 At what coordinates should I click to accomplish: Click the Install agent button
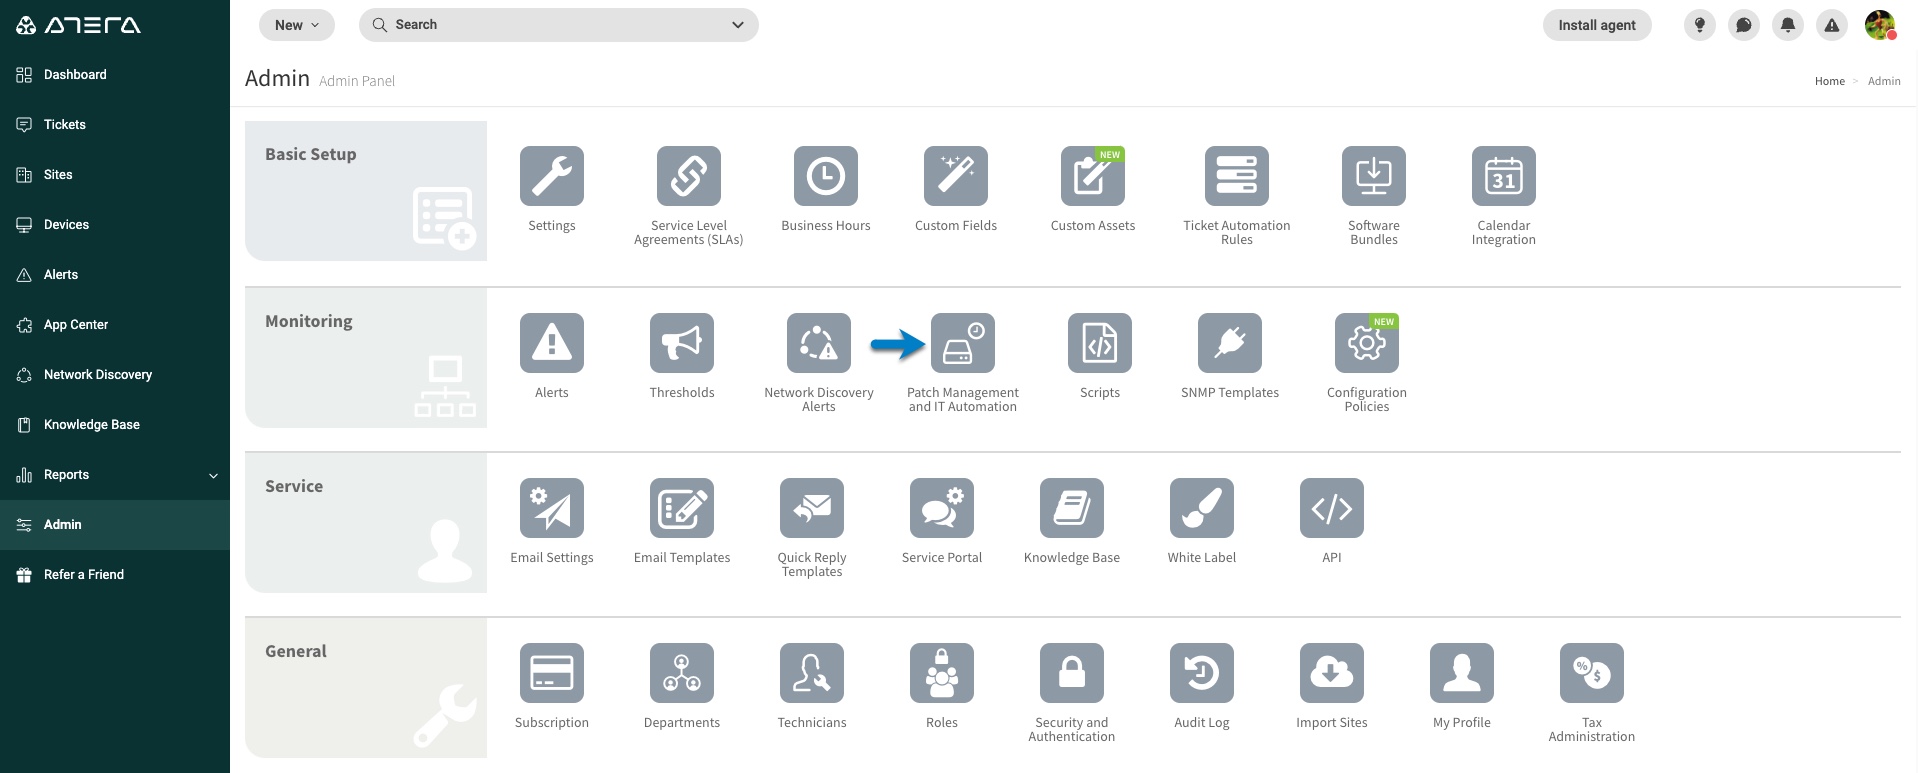(x=1597, y=25)
